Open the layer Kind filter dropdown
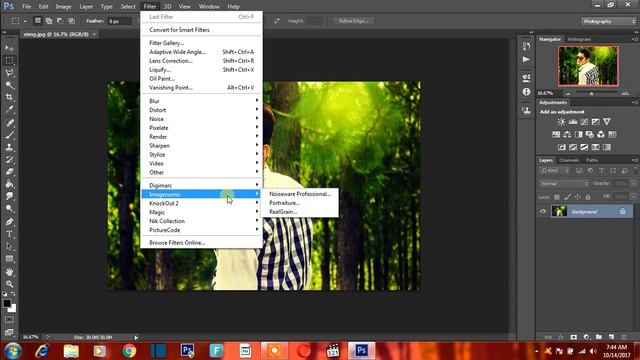The width and height of the screenshot is (640, 360). coord(554,171)
